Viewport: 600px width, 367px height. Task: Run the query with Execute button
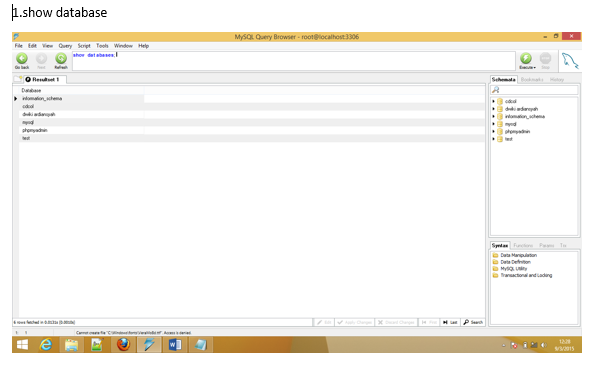click(526, 59)
